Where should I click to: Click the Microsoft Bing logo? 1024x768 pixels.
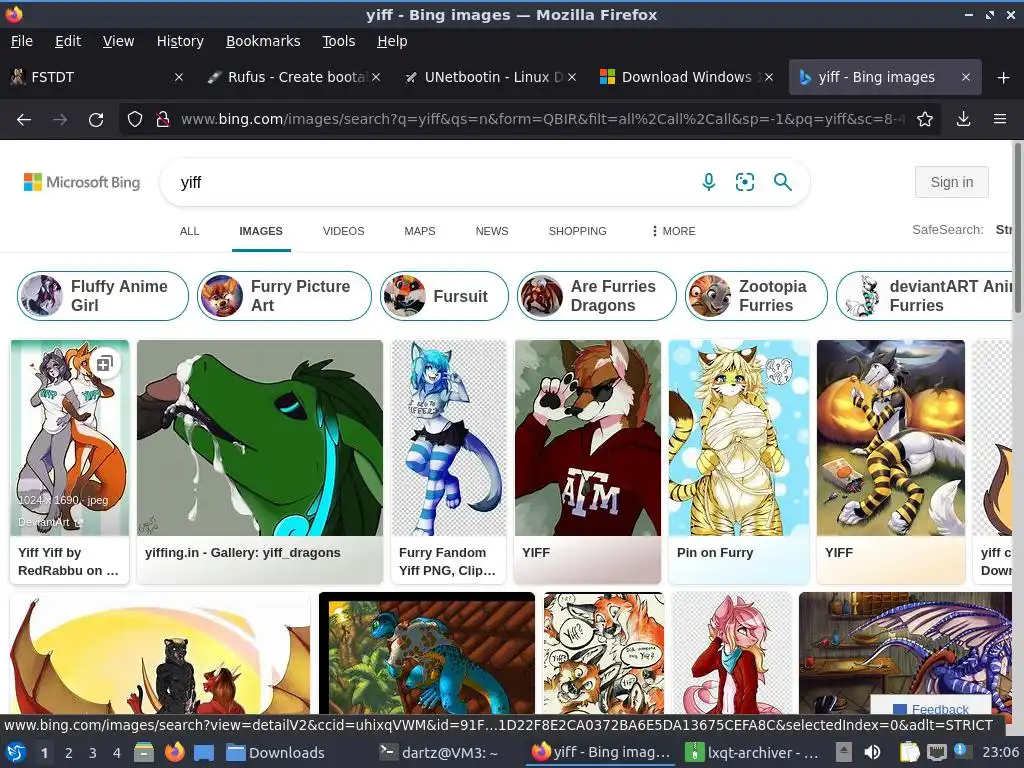(82, 182)
